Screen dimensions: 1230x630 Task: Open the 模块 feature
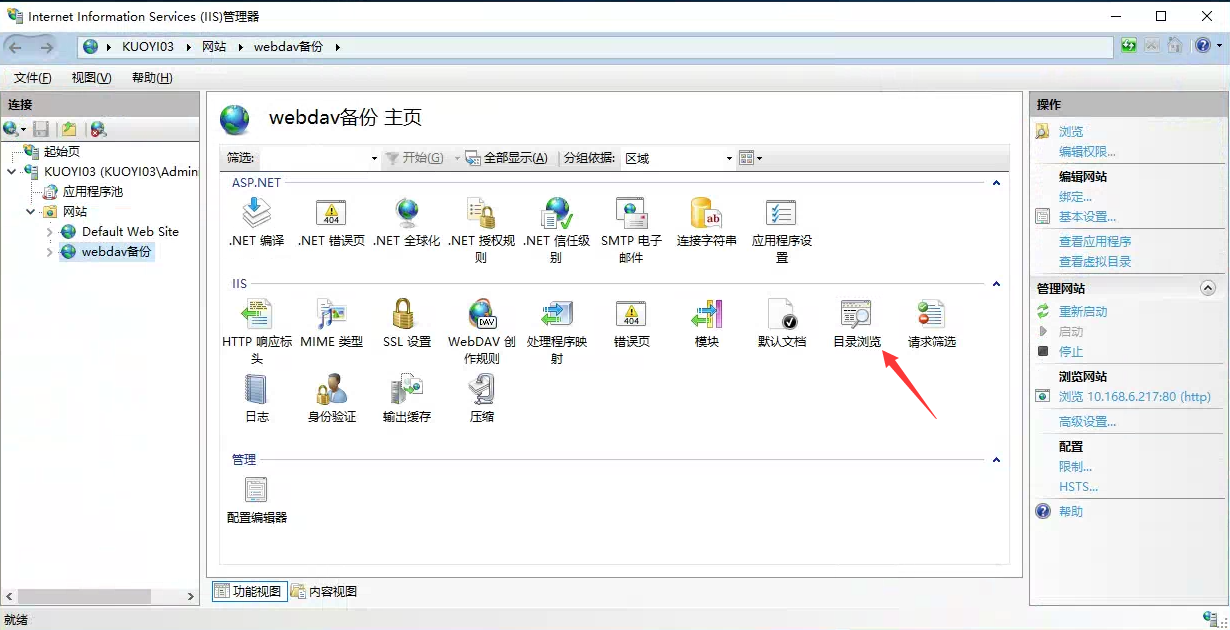[706, 323]
